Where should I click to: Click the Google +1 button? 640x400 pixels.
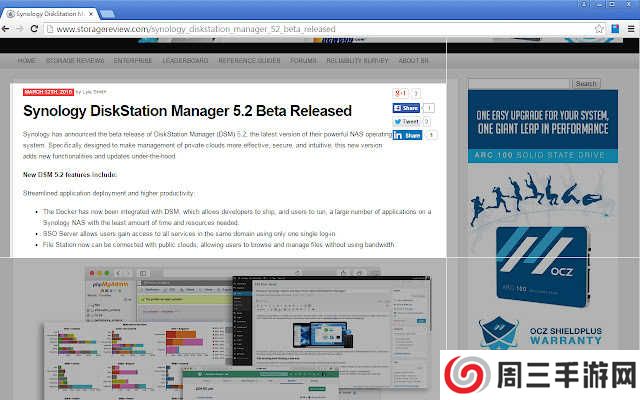[400, 93]
